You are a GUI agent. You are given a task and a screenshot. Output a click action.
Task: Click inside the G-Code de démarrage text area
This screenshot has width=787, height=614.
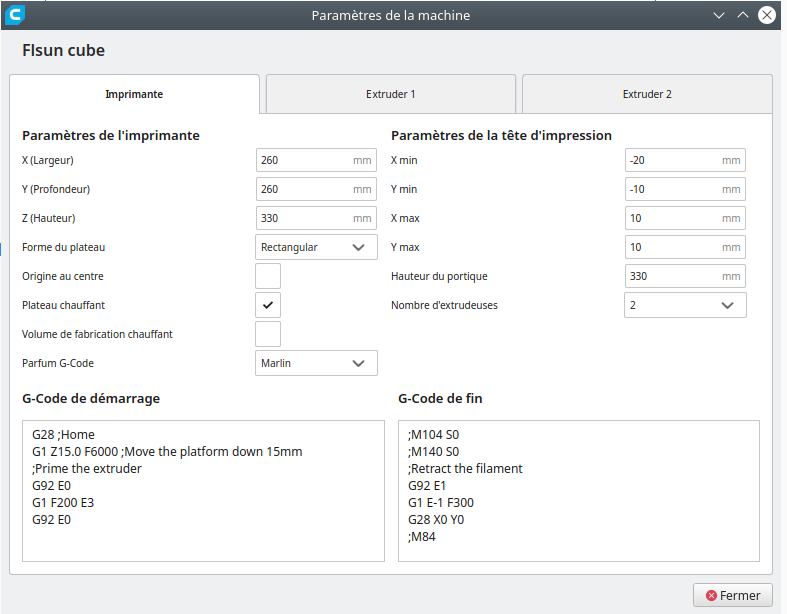[x=203, y=490]
